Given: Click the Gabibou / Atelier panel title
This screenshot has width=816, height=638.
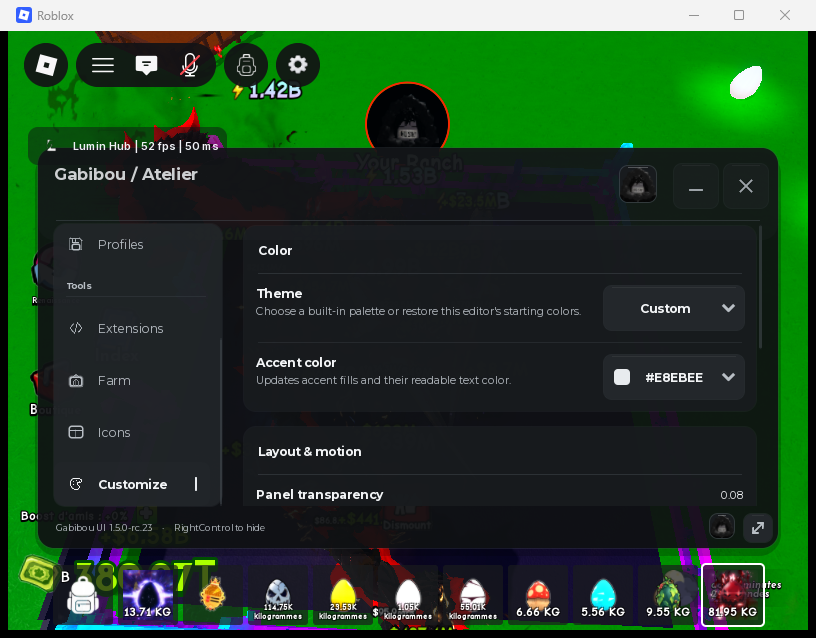Looking at the screenshot, I should (126, 174).
